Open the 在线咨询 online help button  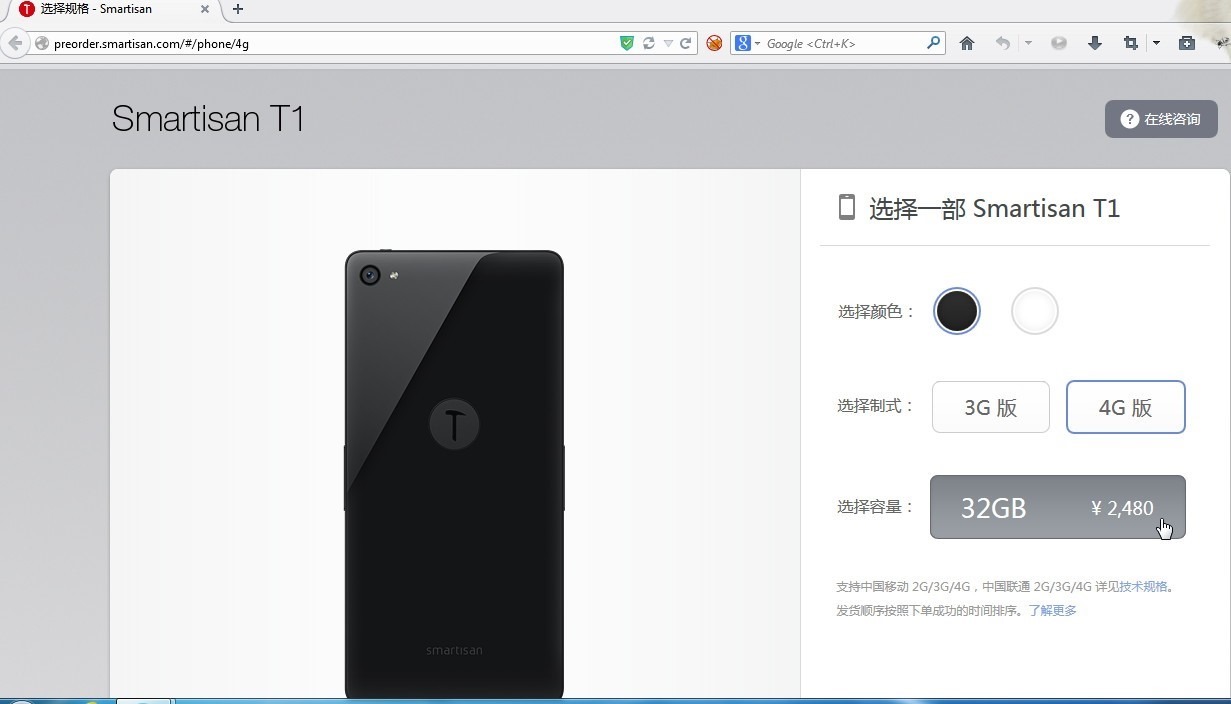click(1161, 119)
